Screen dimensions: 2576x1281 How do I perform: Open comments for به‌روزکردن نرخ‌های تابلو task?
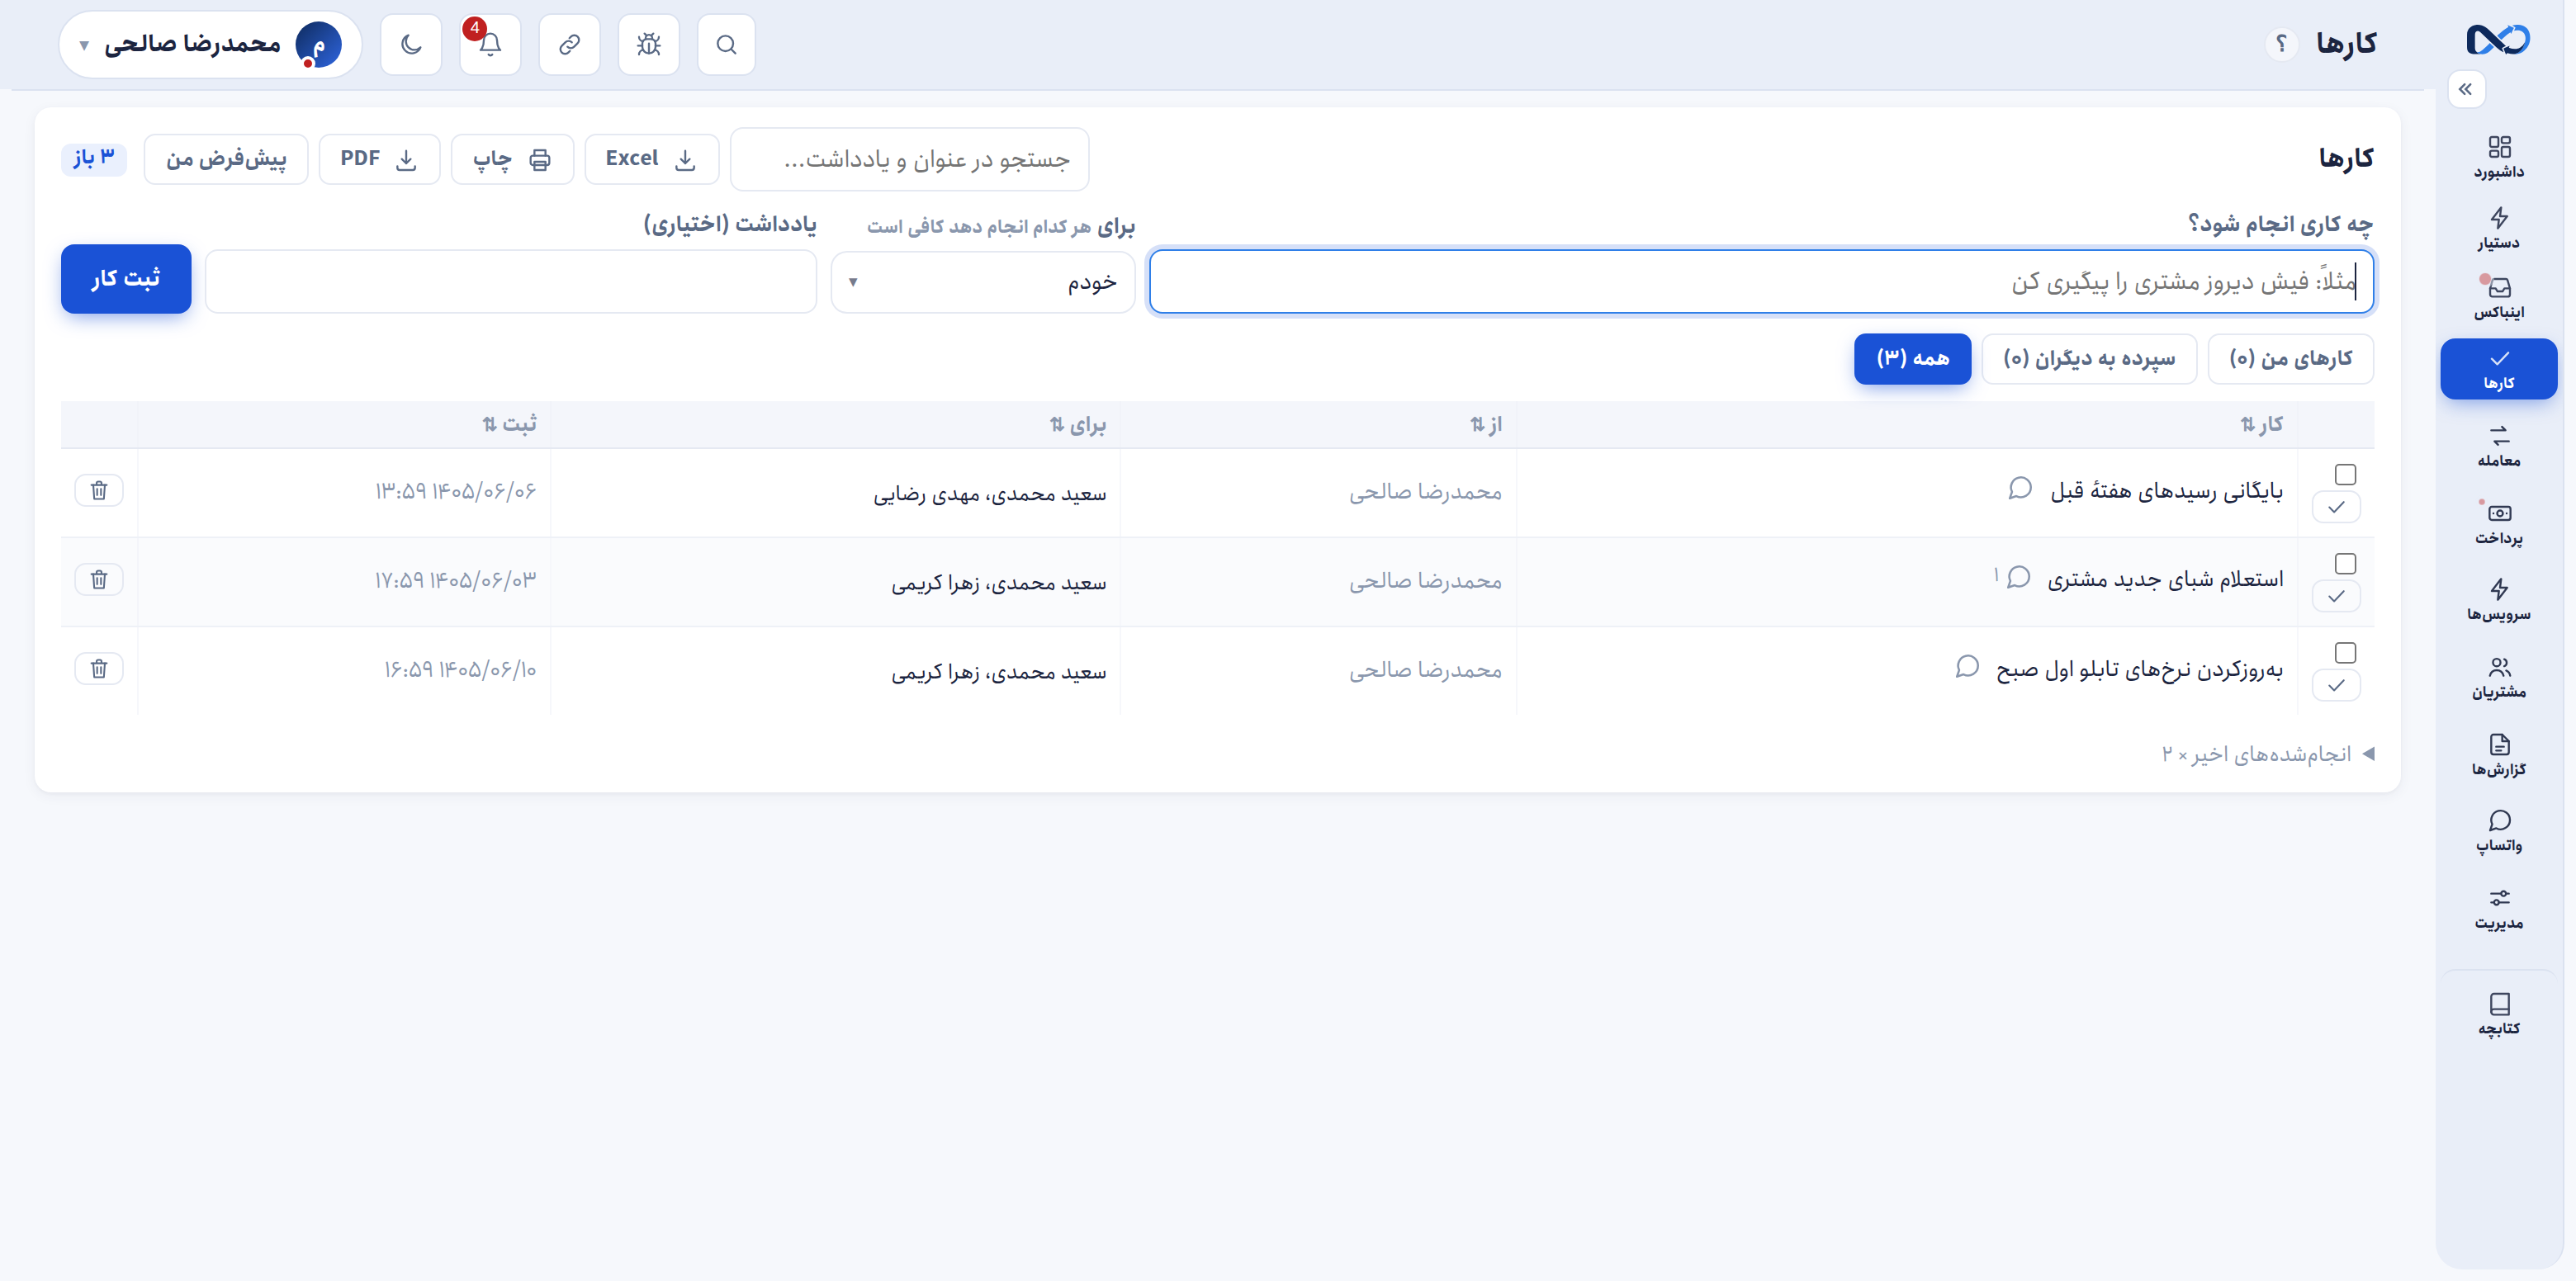point(1967,667)
